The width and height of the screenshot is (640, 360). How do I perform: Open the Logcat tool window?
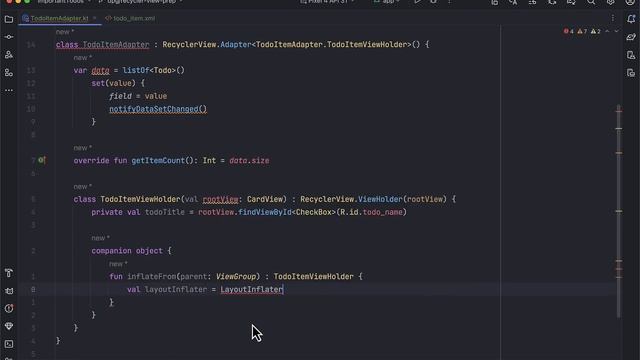9,291
